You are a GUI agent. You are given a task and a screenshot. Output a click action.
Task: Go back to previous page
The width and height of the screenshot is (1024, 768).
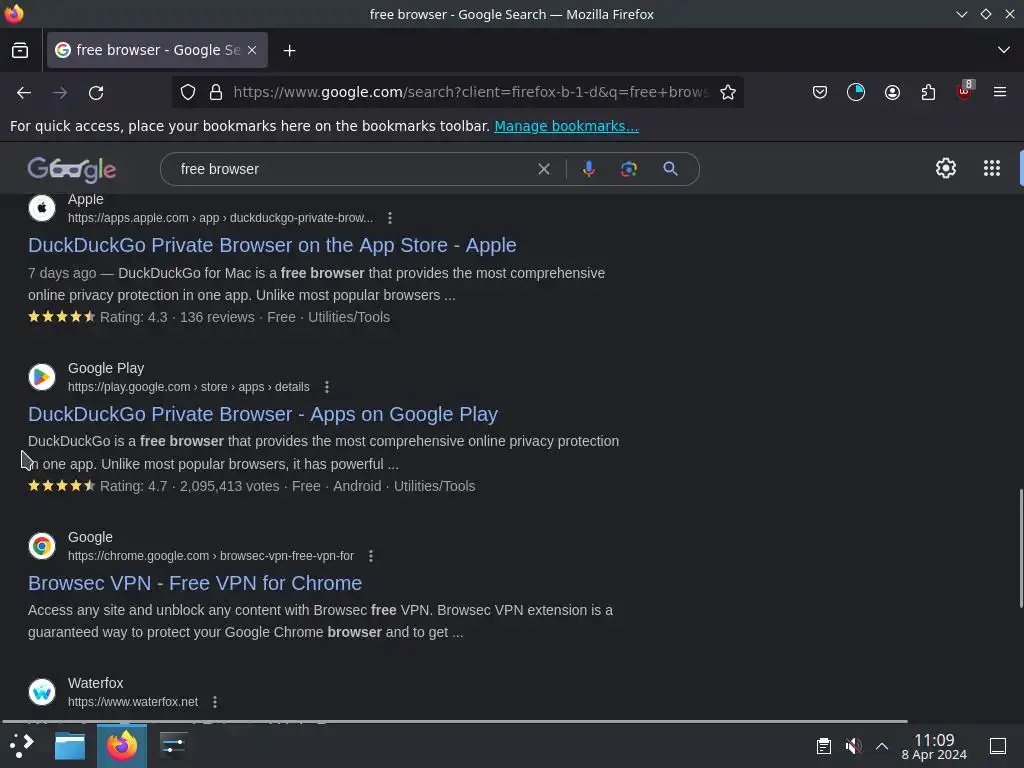pyautogui.click(x=24, y=93)
